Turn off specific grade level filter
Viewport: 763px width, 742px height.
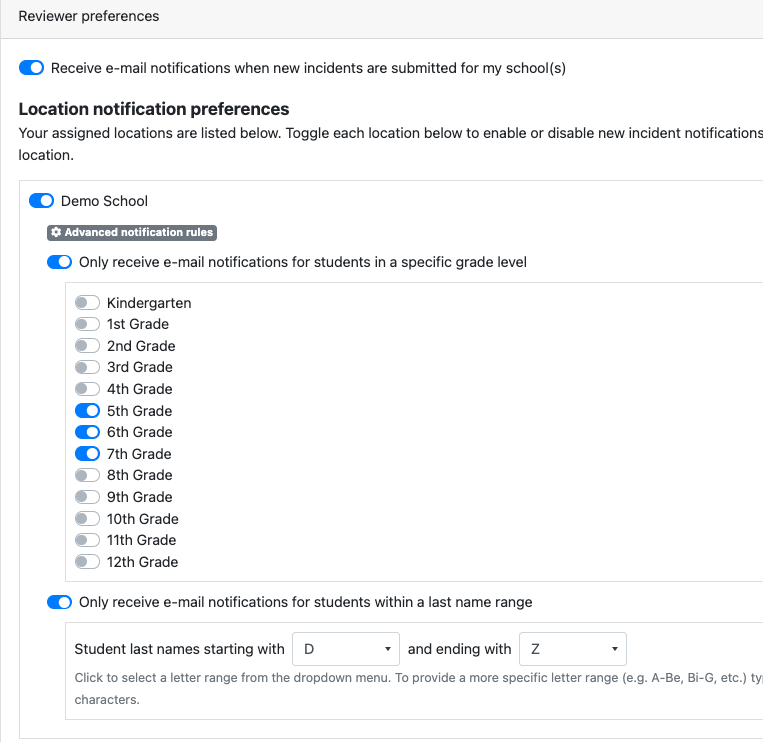pyautogui.click(x=60, y=262)
